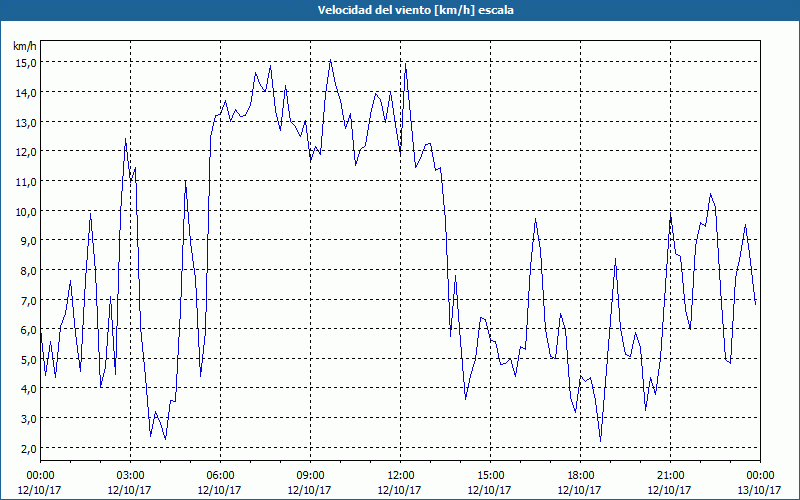The image size is (800, 500).
Task: Click the 11,0 value on the vertical axis
Action: pos(26,182)
